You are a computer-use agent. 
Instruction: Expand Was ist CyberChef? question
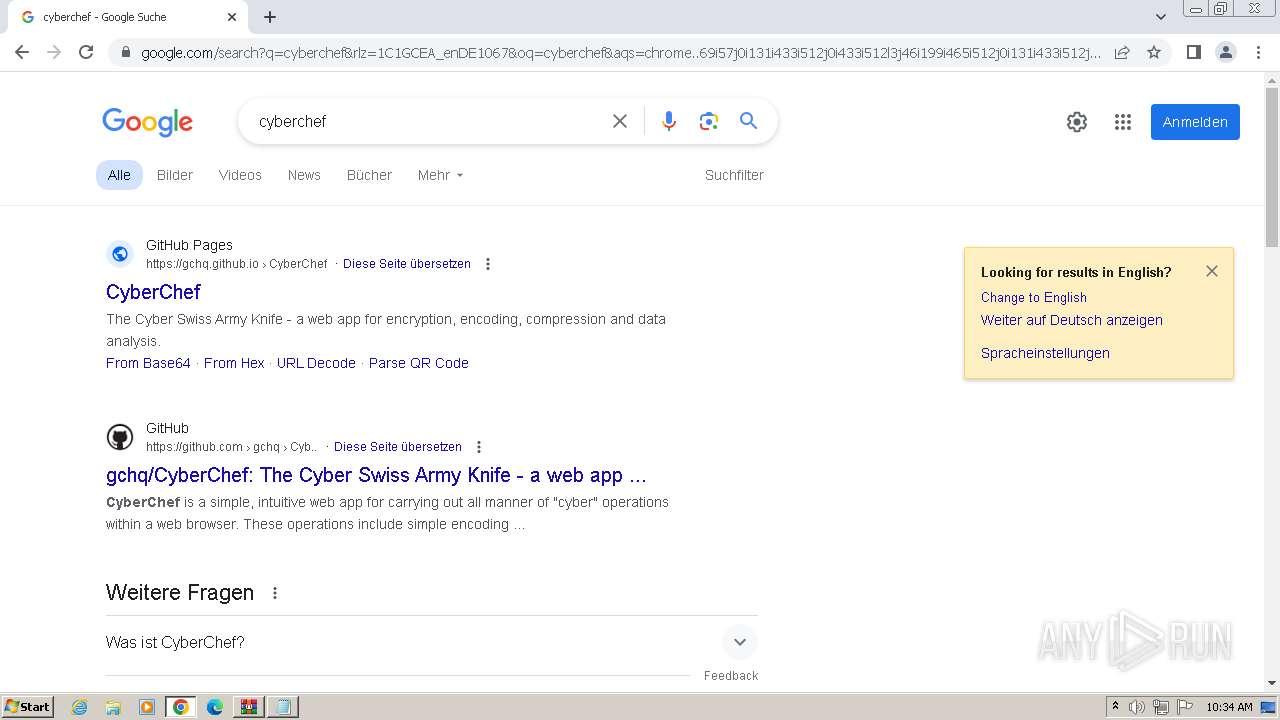tap(431, 642)
